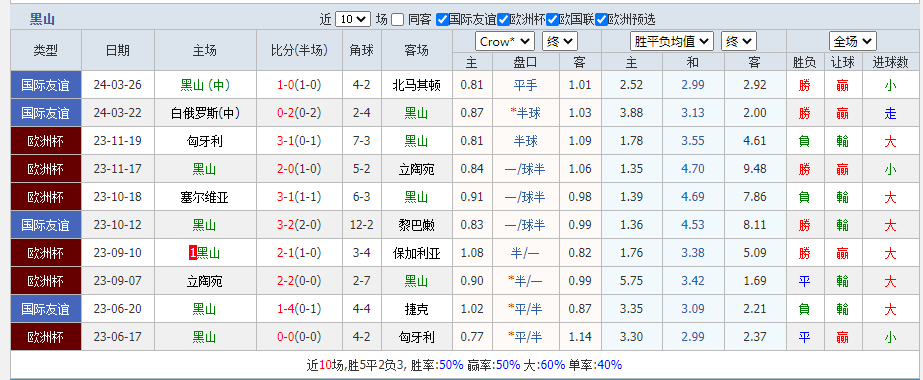Click the blue 平 result in 23-09-07 row
The image size is (923, 380).
[x=804, y=282]
